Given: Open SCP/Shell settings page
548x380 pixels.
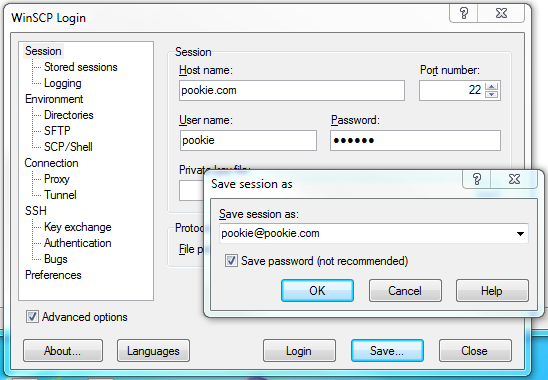Looking at the screenshot, I should (x=68, y=147).
